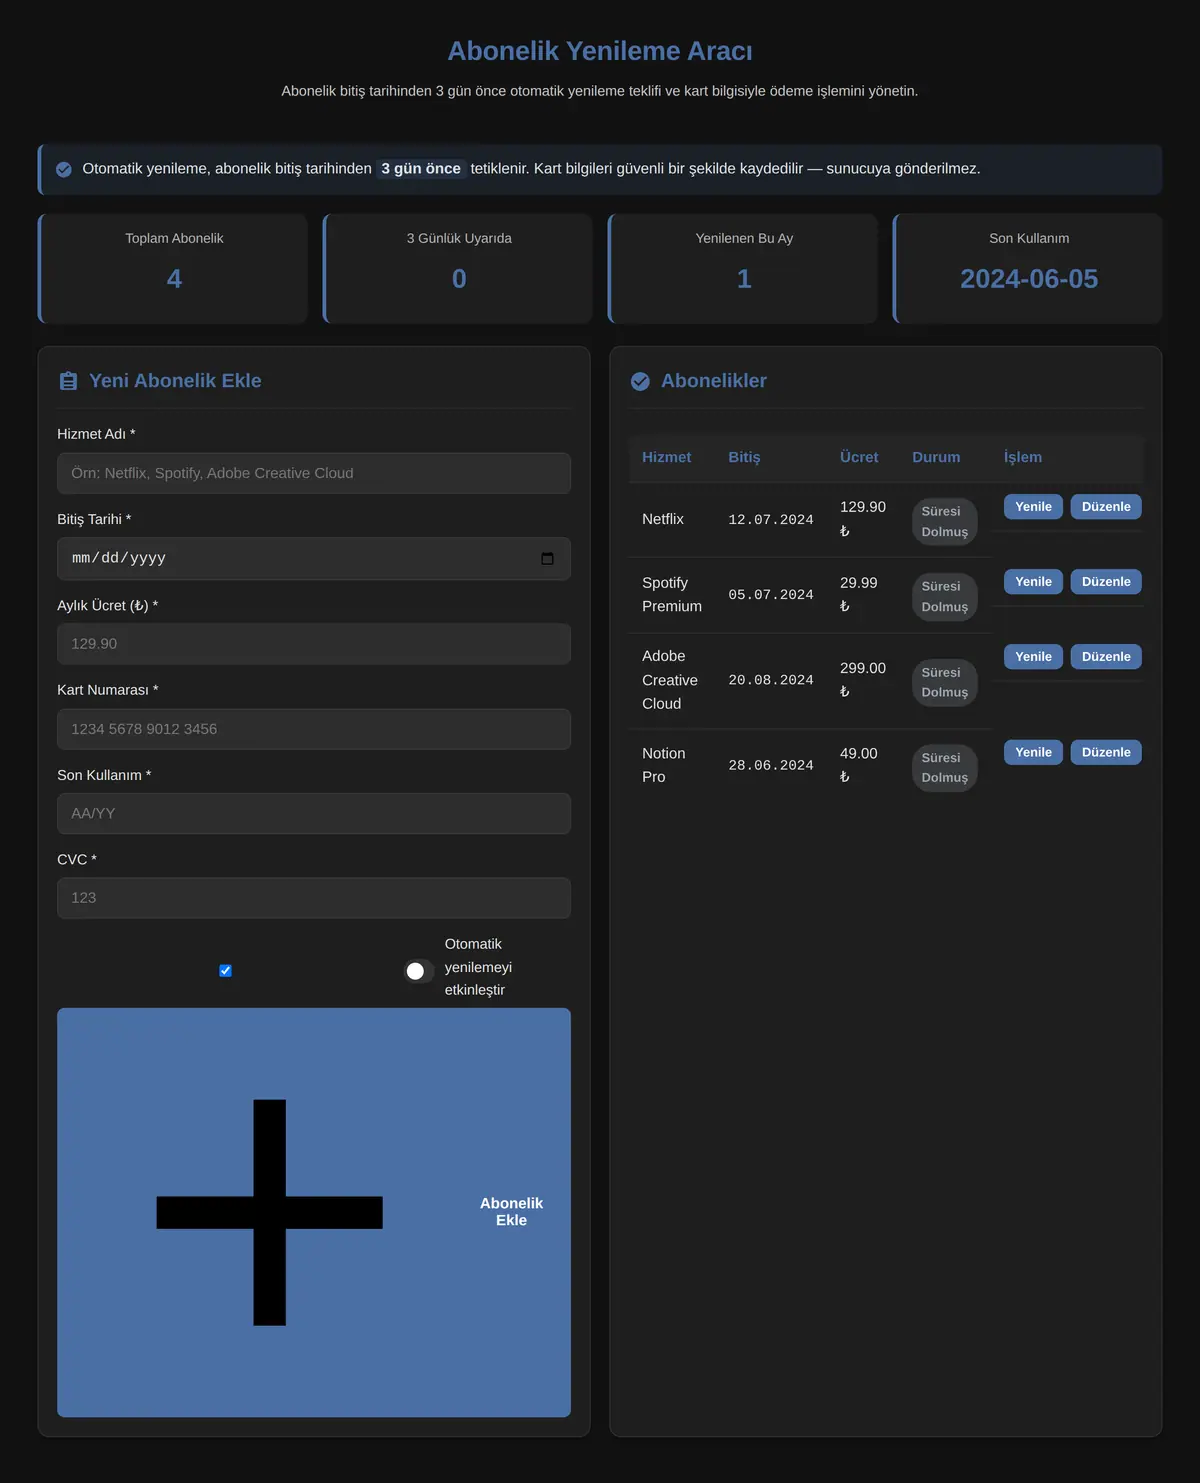The image size is (1200, 1483).
Task: Click the Süresi Dolmuş badge for Notion Pro
Action: tap(944, 767)
